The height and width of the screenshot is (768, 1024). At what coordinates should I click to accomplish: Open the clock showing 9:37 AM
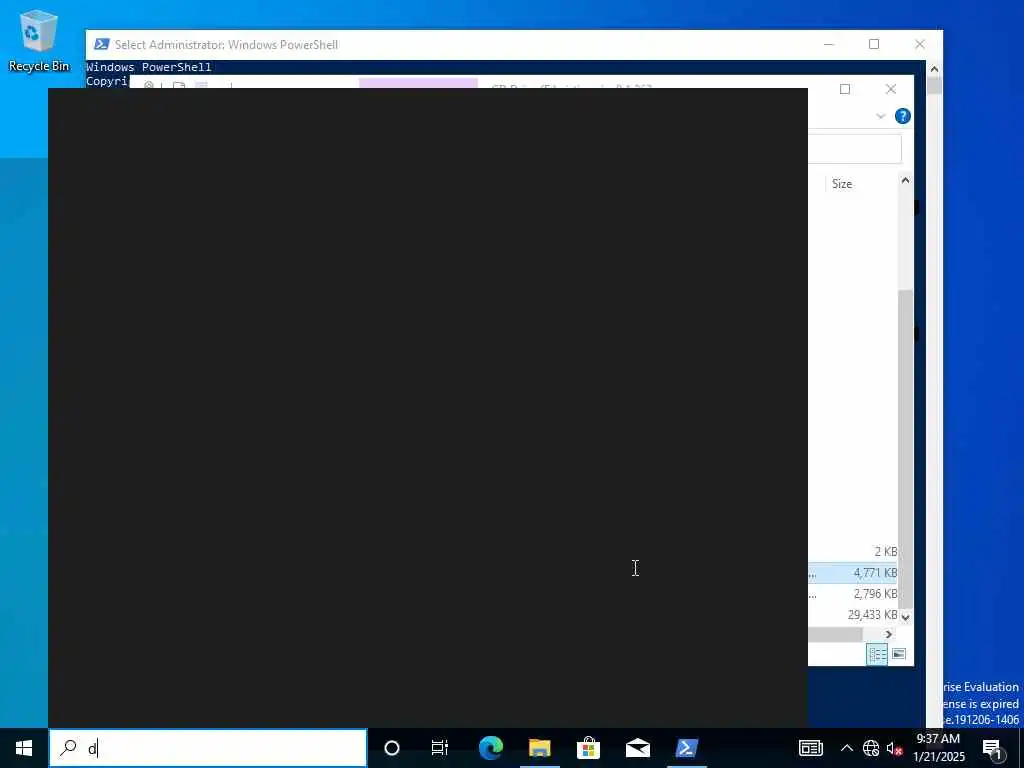point(939,748)
